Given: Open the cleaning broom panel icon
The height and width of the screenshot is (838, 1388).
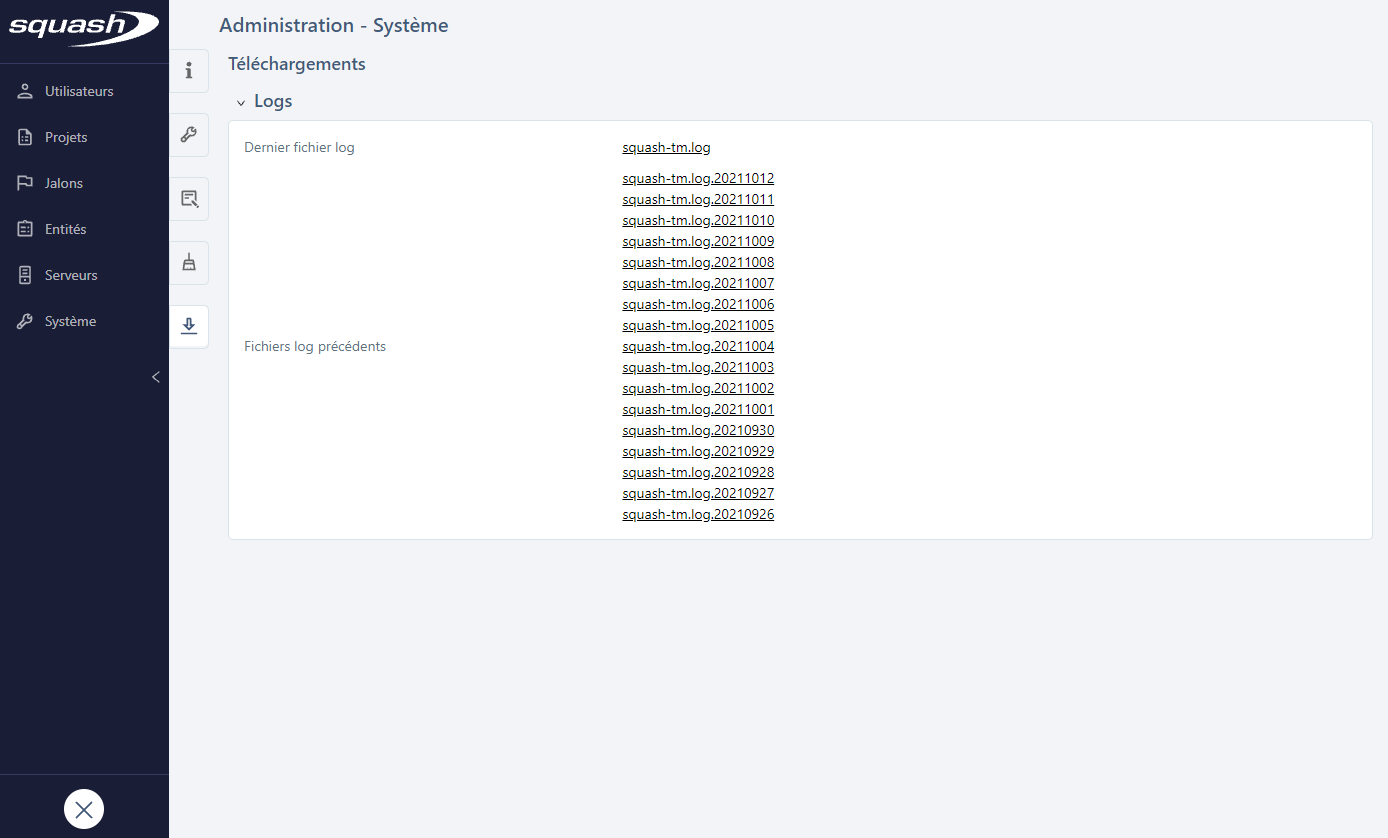Looking at the screenshot, I should click(x=188, y=263).
